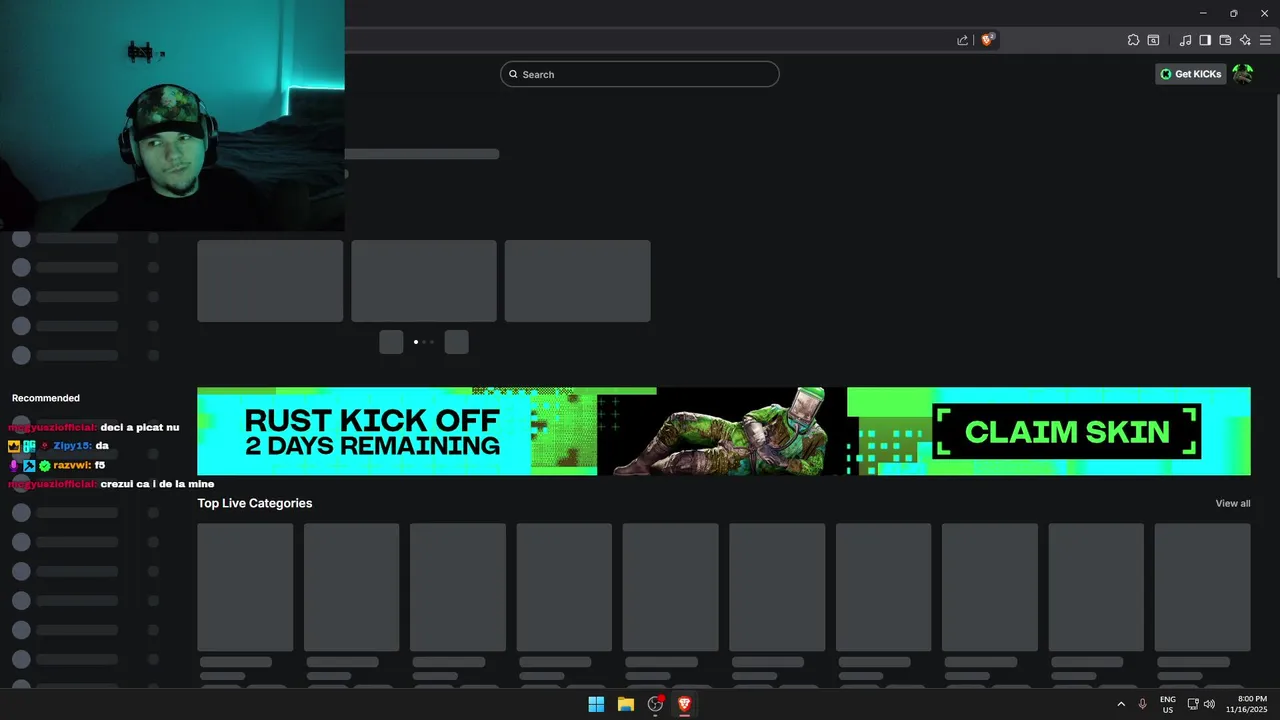
Task: Click the magnifier icon in Search box
Action: pos(513,74)
